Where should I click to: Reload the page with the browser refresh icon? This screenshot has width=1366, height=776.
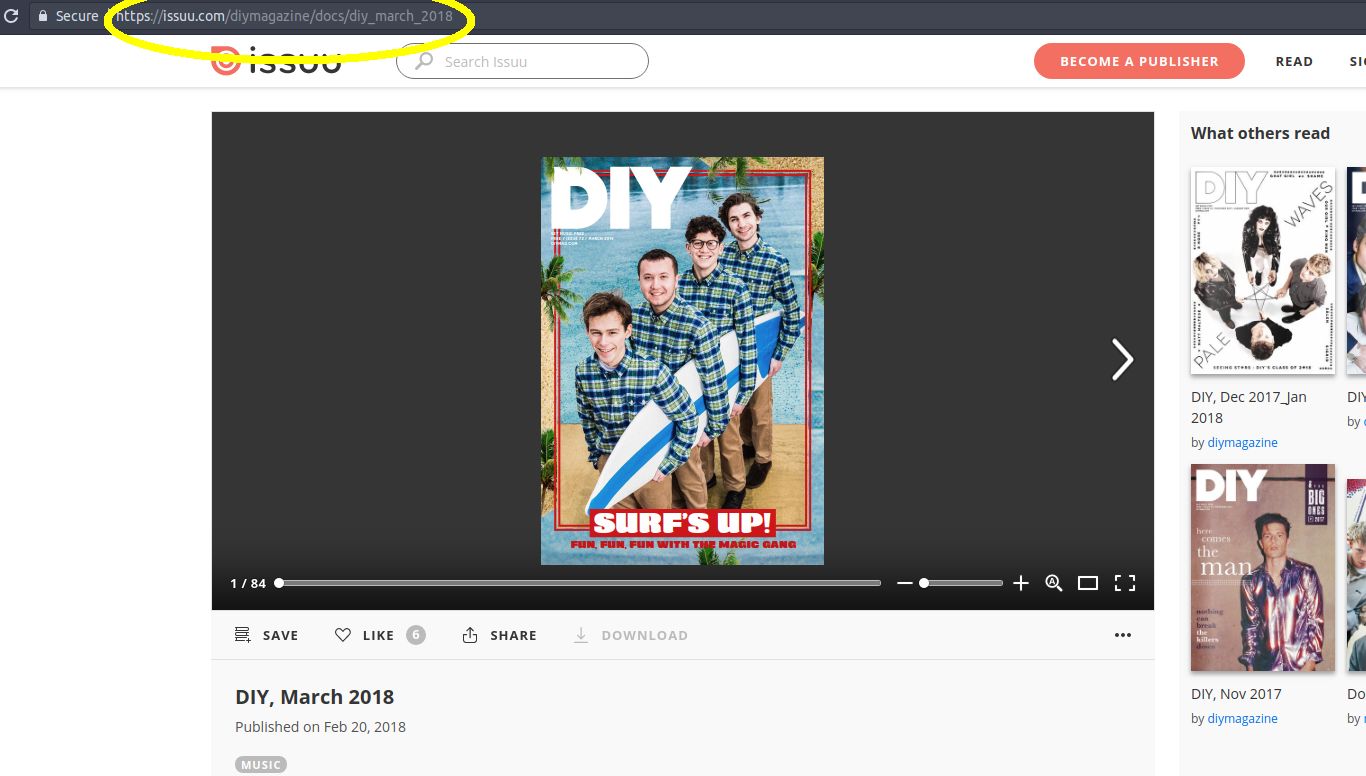(x=11, y=16)
